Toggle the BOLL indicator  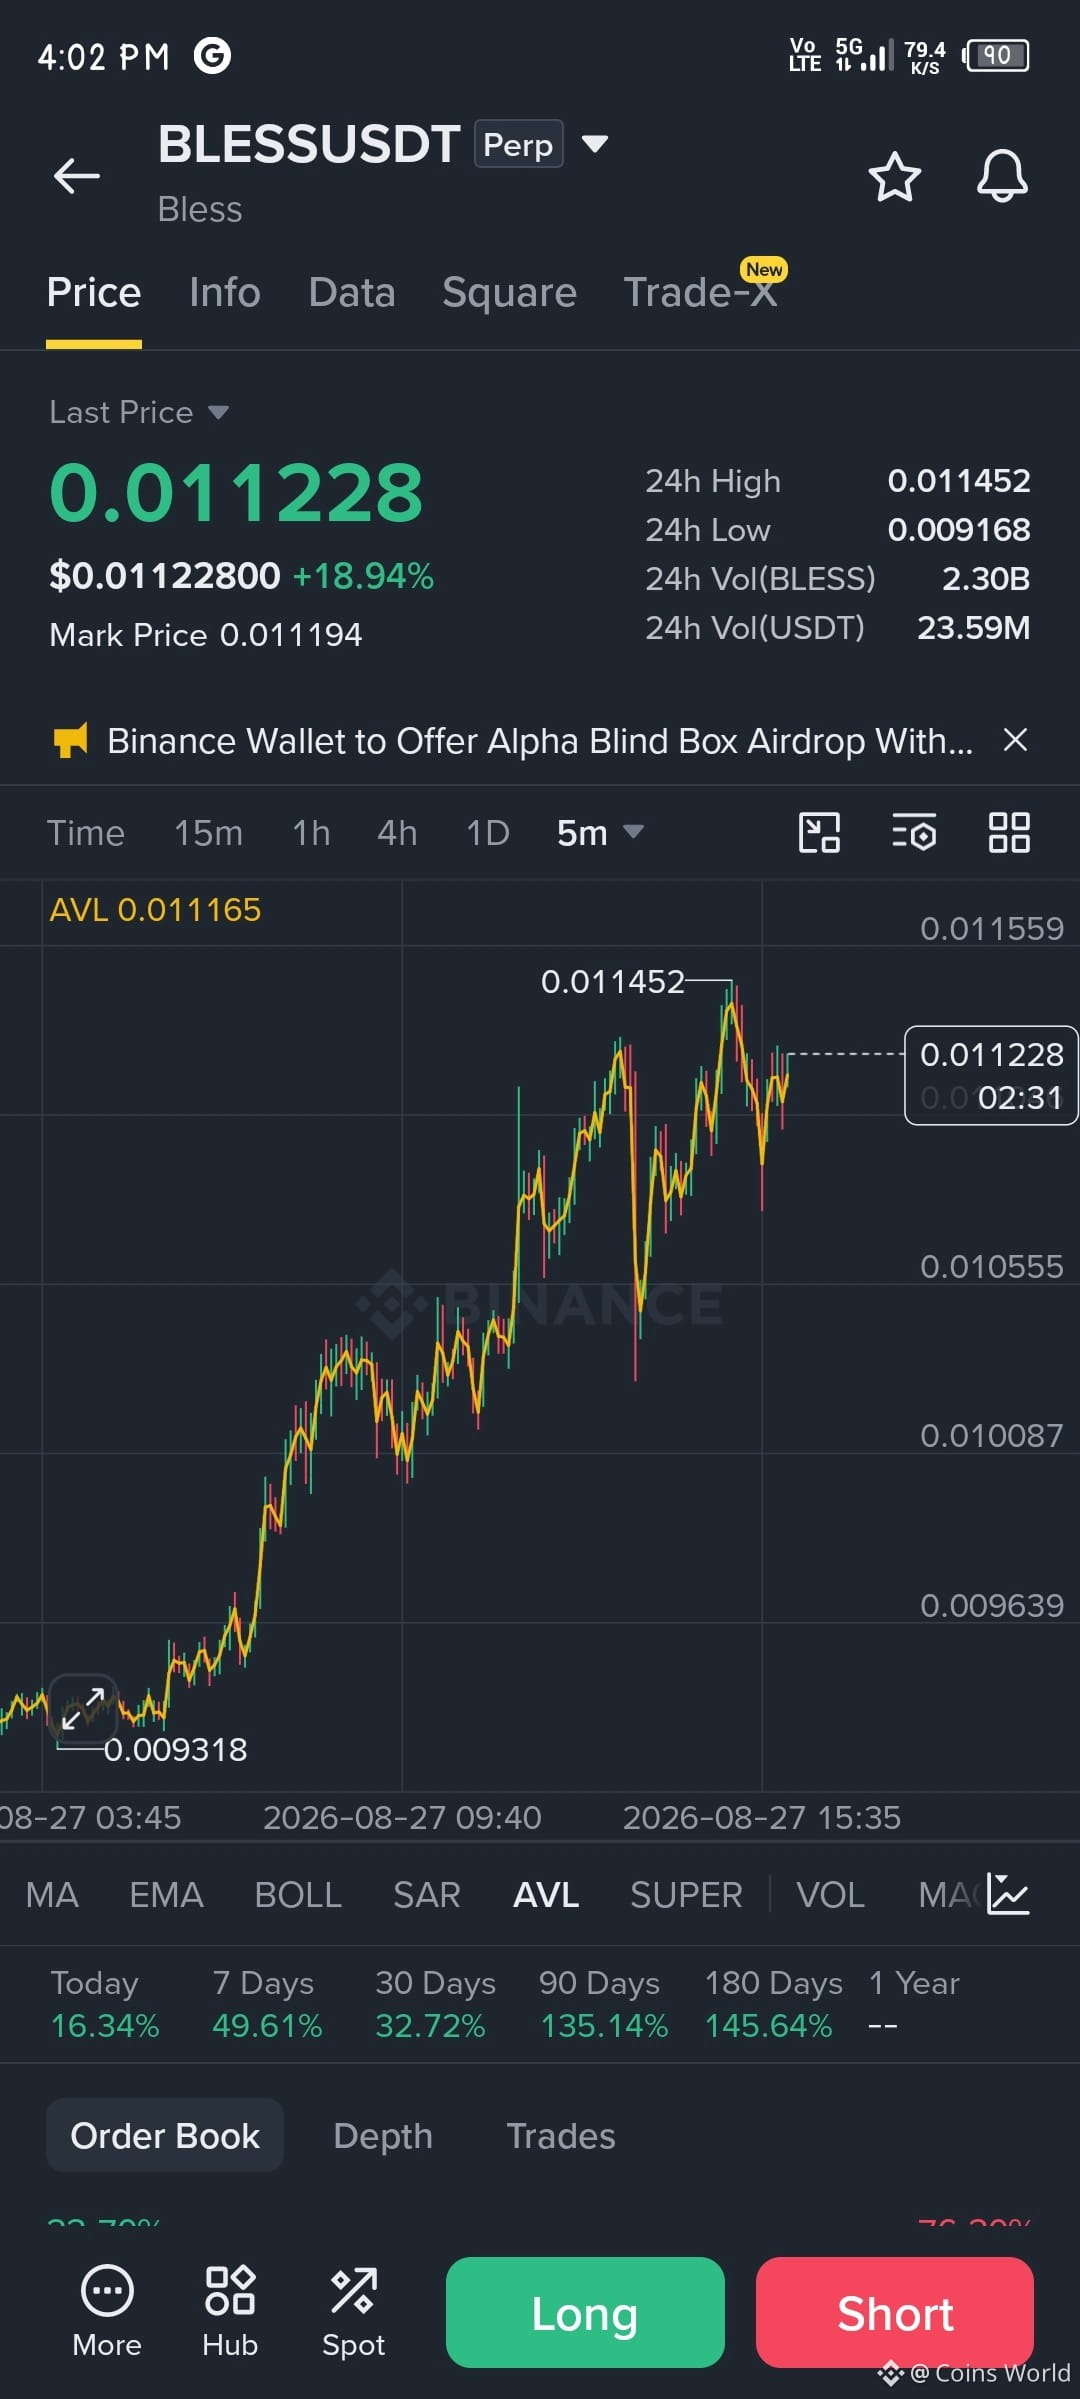click(298, 1895)
